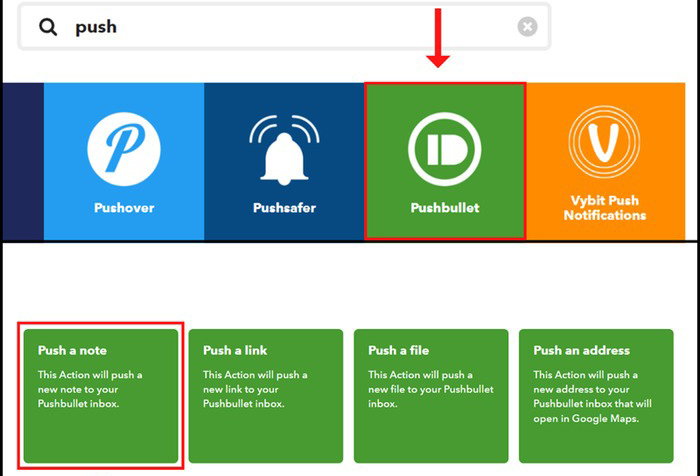This screenshot has width=700, height=476.
Task: Open the Pushsafer service label
Action: (x=284, y=208)
